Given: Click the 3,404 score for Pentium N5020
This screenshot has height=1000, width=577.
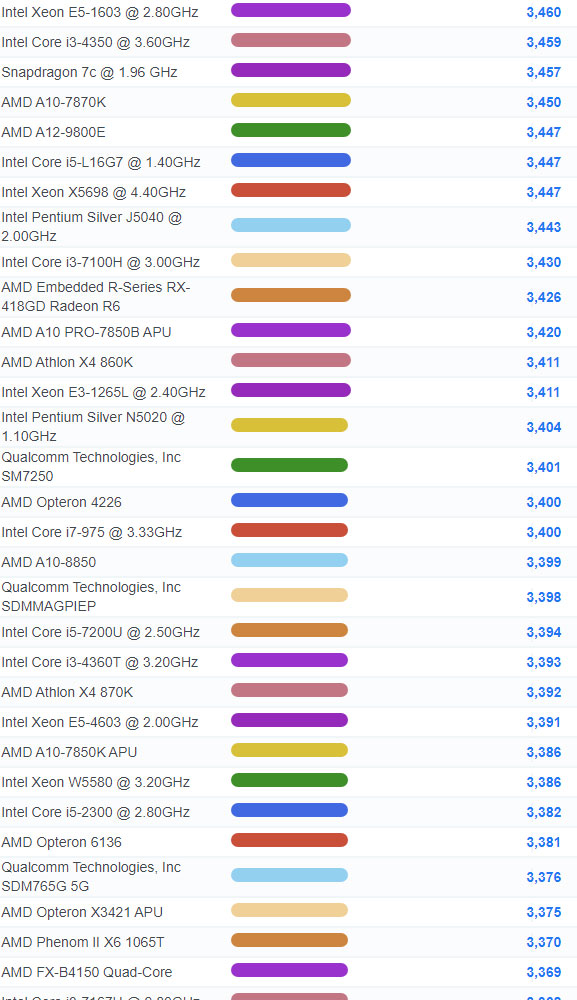Looking at the screenshot, I should click(544, 427).
